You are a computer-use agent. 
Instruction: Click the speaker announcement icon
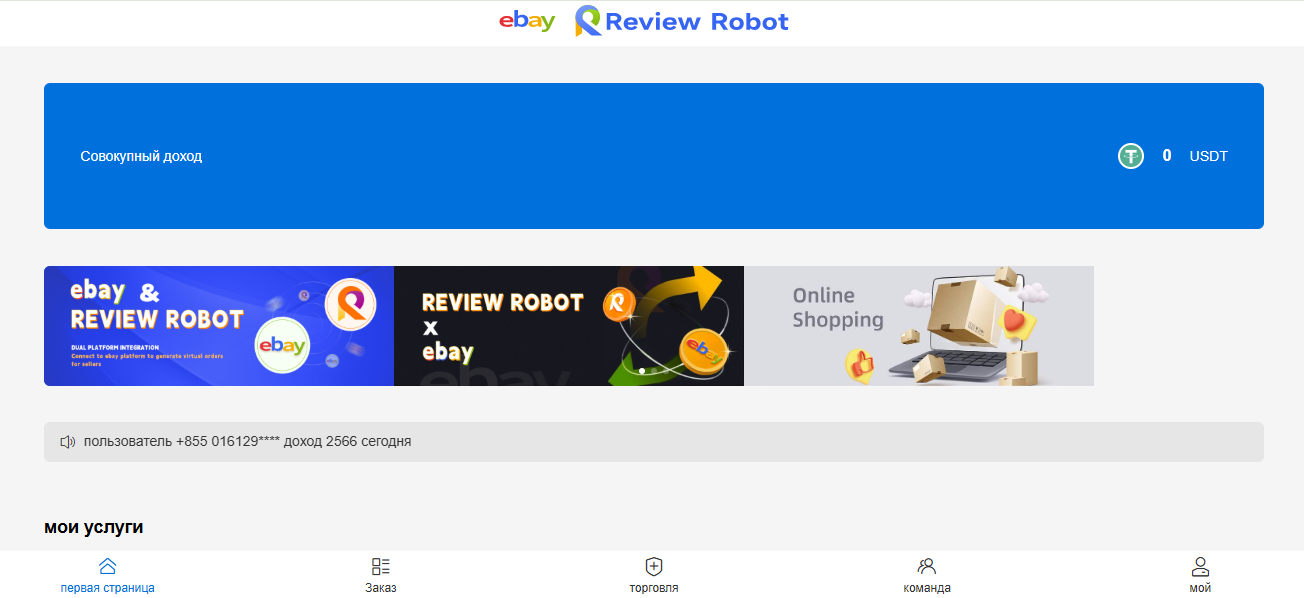point(68,441)
